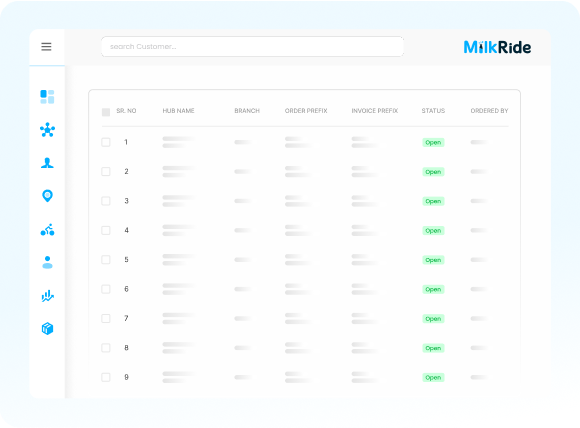This screenshot has width=580, height=428.
Task: Check the checkbox for row 4
Action: (106, 230)
